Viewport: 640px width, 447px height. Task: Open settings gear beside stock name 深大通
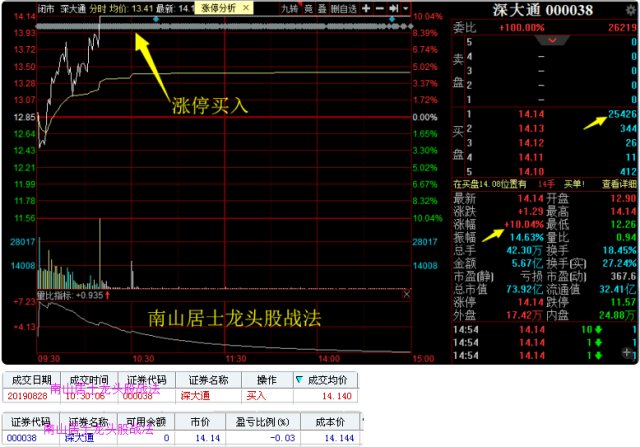[628, 9]
